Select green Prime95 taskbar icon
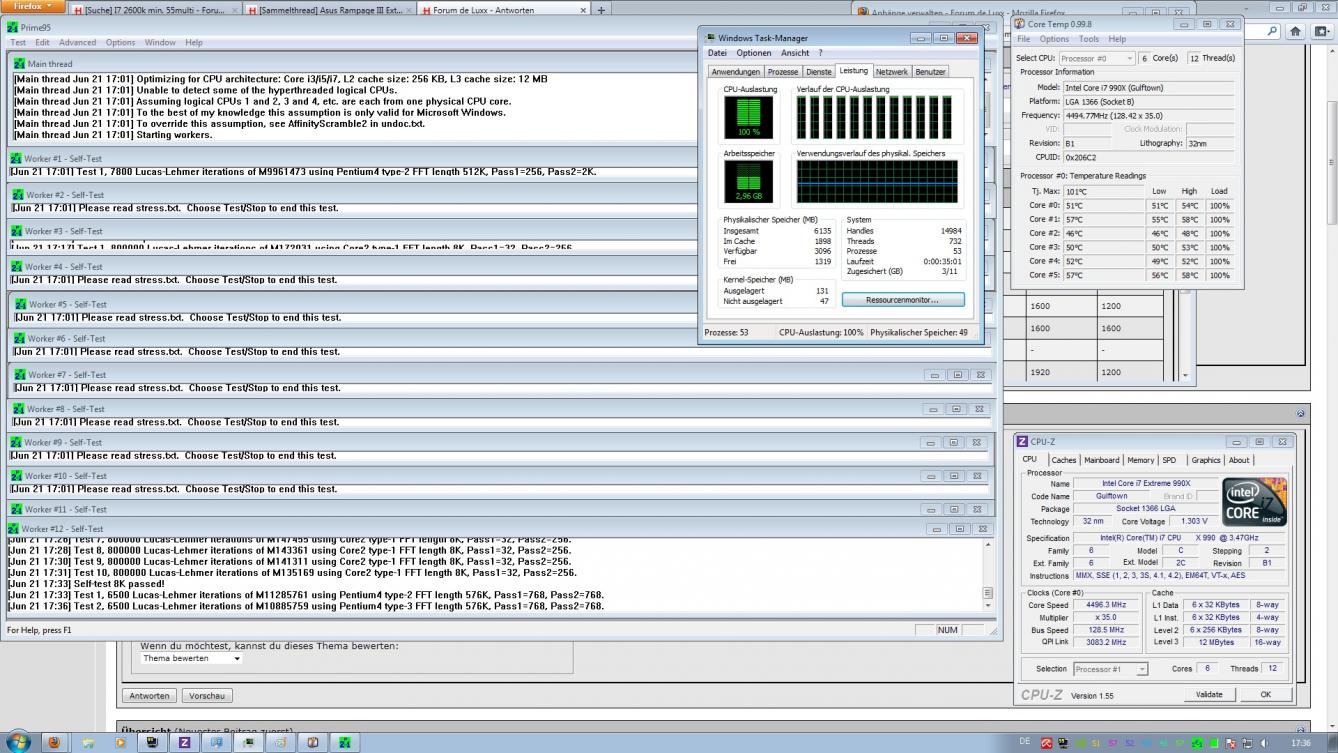Viewport: 1338px width, 753px height. [x=344, y=743]
